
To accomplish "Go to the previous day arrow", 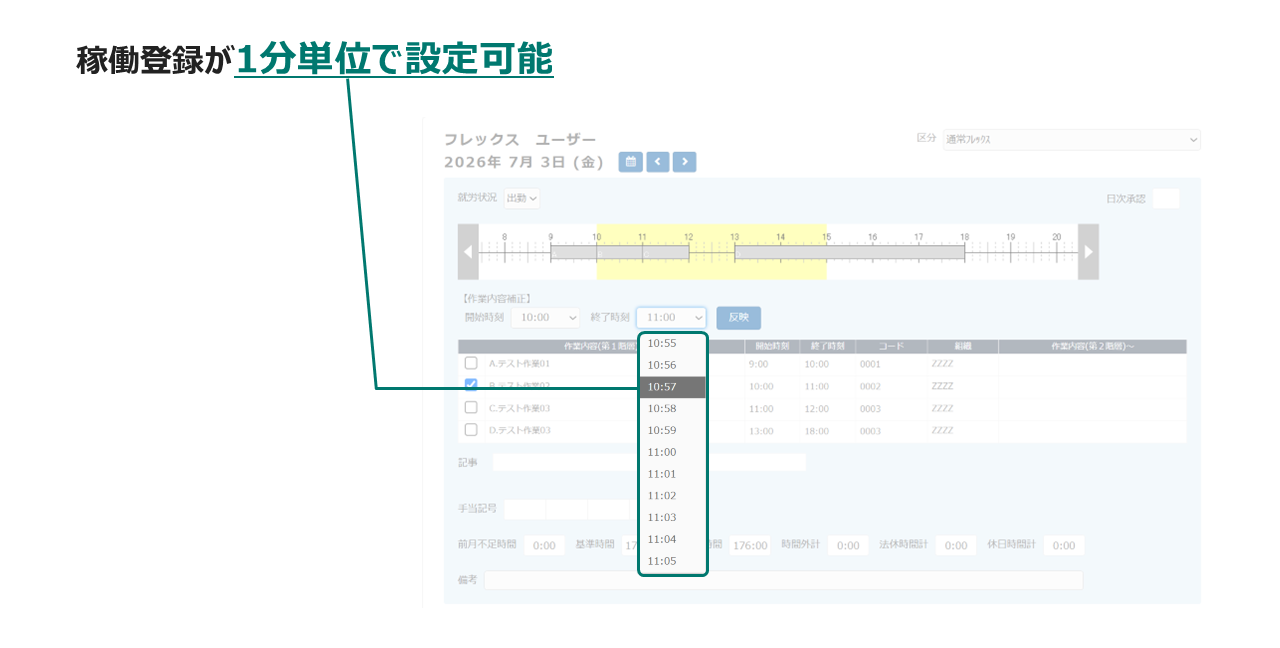I will (657, 162).
